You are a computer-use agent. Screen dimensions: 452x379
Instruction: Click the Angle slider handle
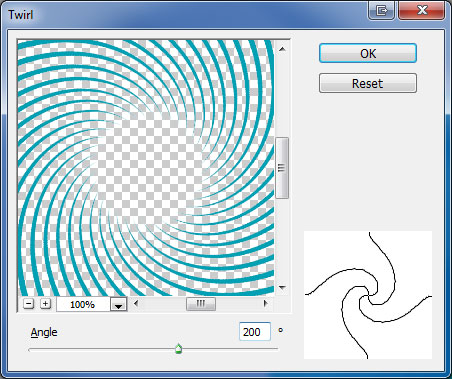coord(179,349)
